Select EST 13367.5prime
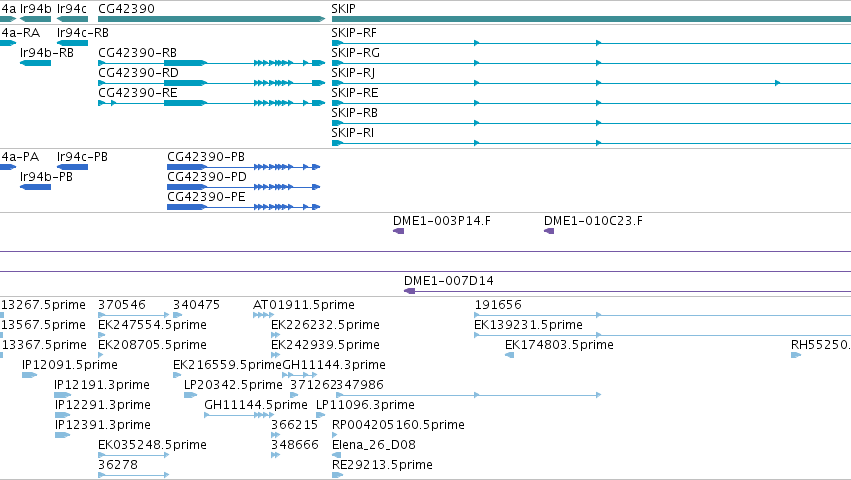Viewport: 851px width, 480px height. click(2, 355)
